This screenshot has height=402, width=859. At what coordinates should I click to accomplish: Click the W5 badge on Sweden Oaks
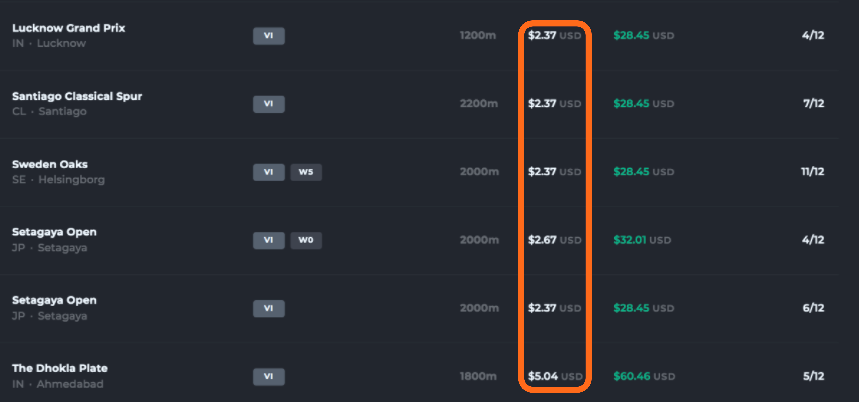306,172
